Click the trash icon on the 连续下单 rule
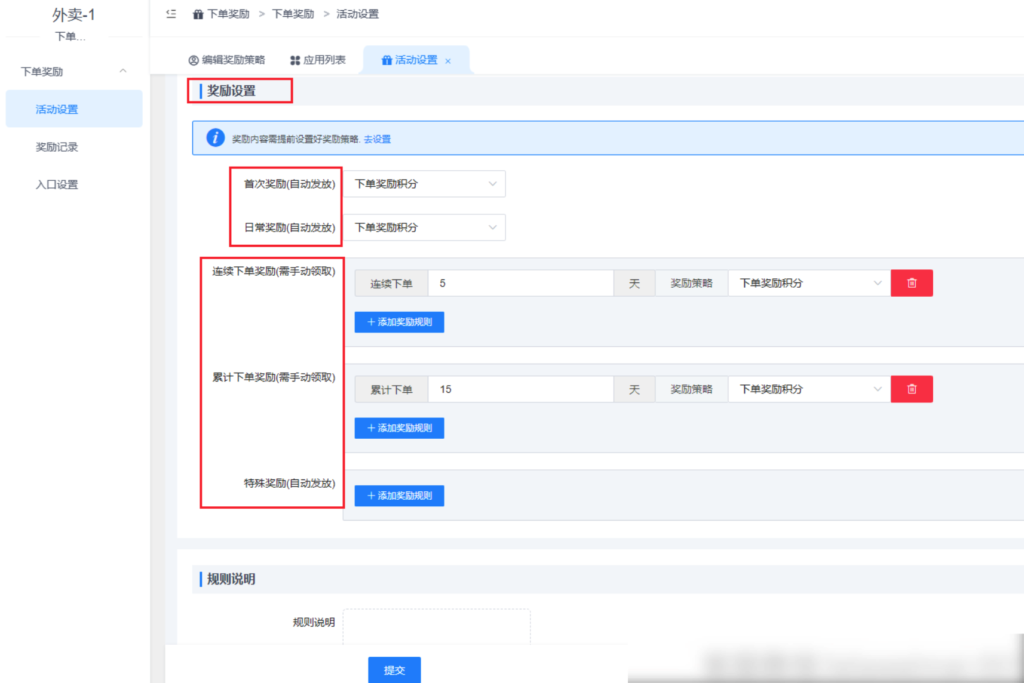The image size is (1024, 683). [911, 282]
